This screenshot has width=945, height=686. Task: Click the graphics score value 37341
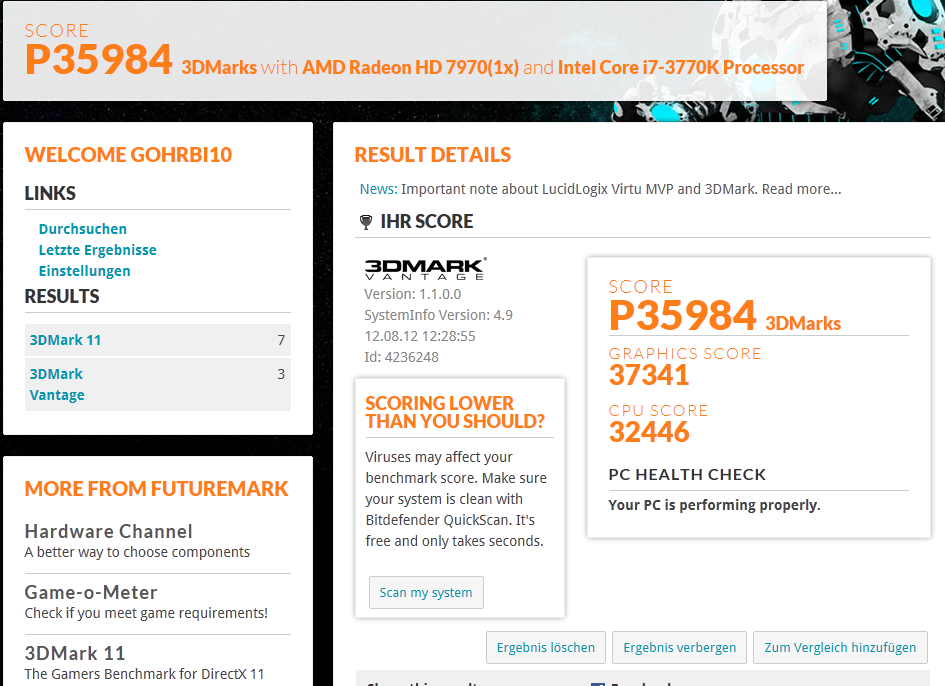pos(649,375)
